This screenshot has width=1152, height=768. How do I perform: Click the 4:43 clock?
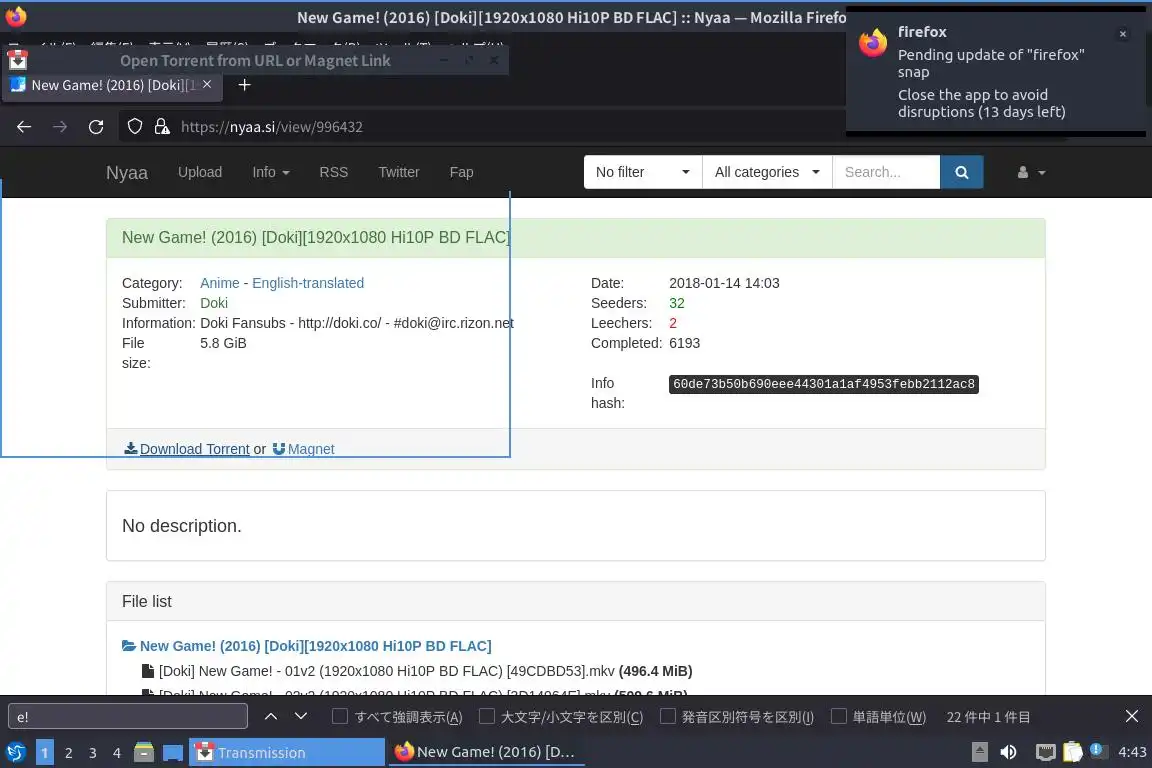click(x=1131, y=752)
